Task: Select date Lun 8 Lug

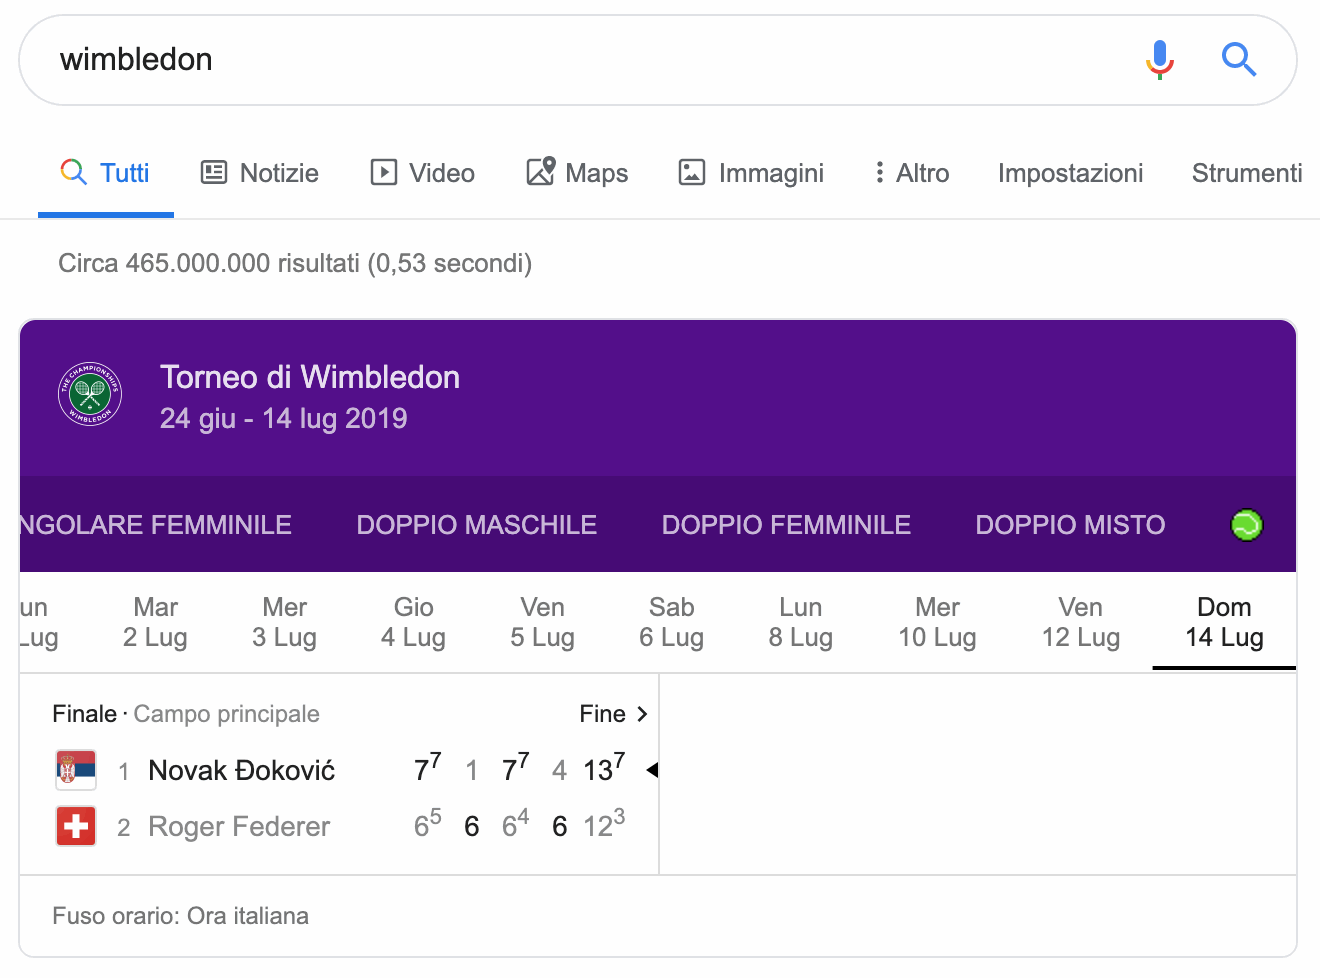Action: point(800,622)
